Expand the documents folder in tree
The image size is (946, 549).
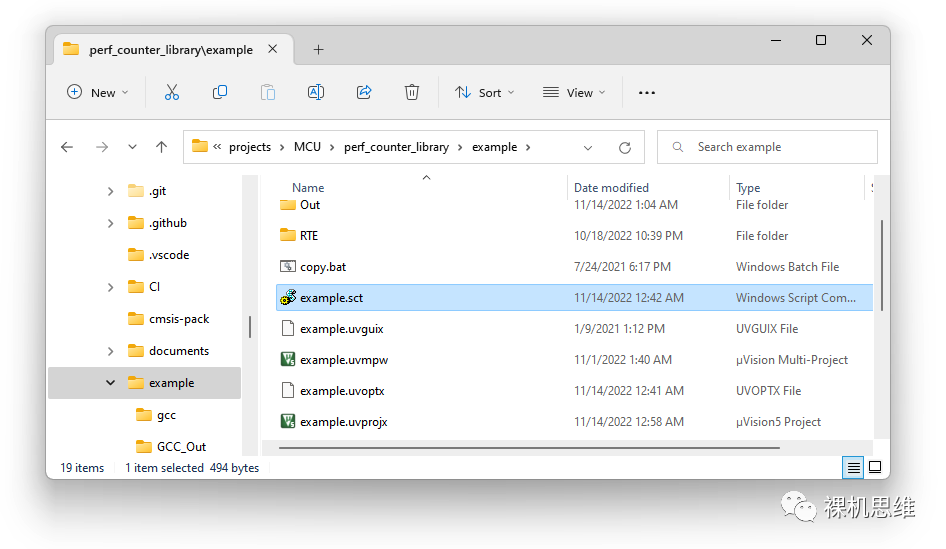[110, 351]
